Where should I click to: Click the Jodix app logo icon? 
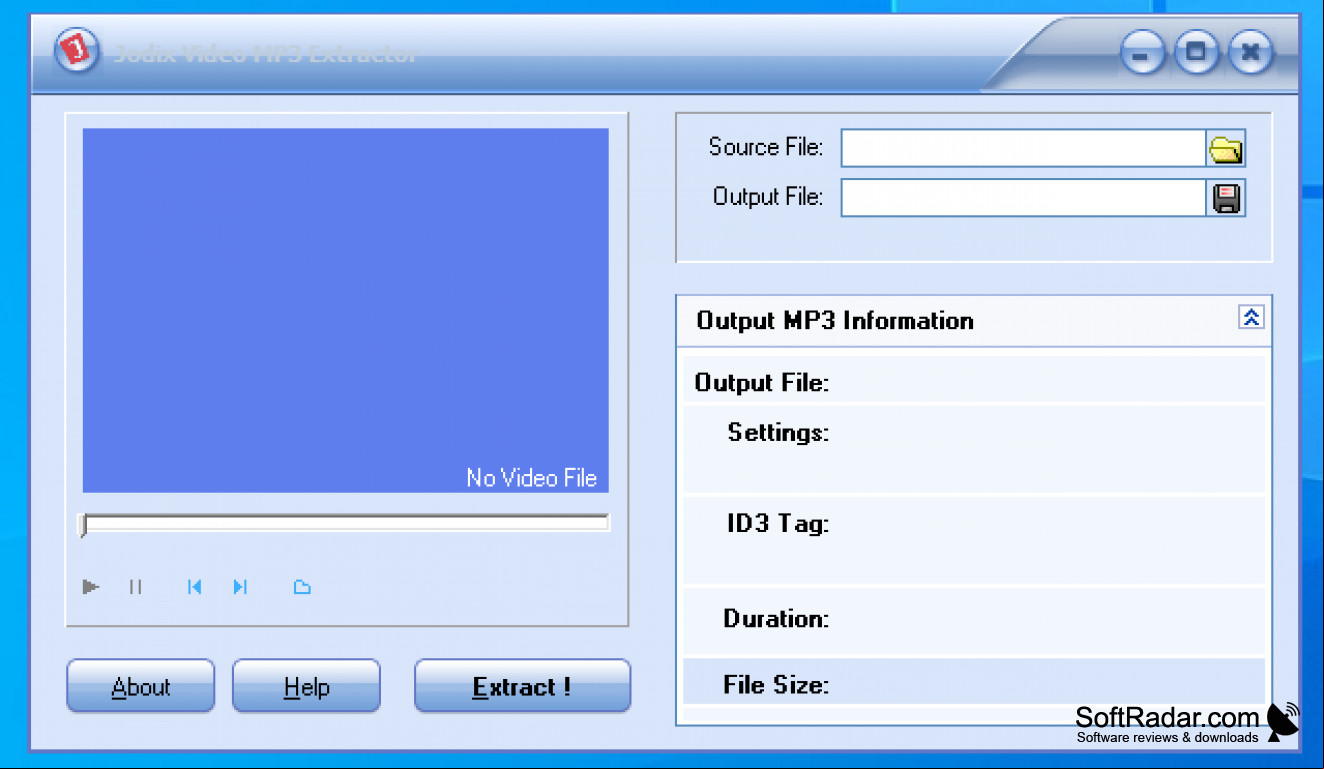77,50
